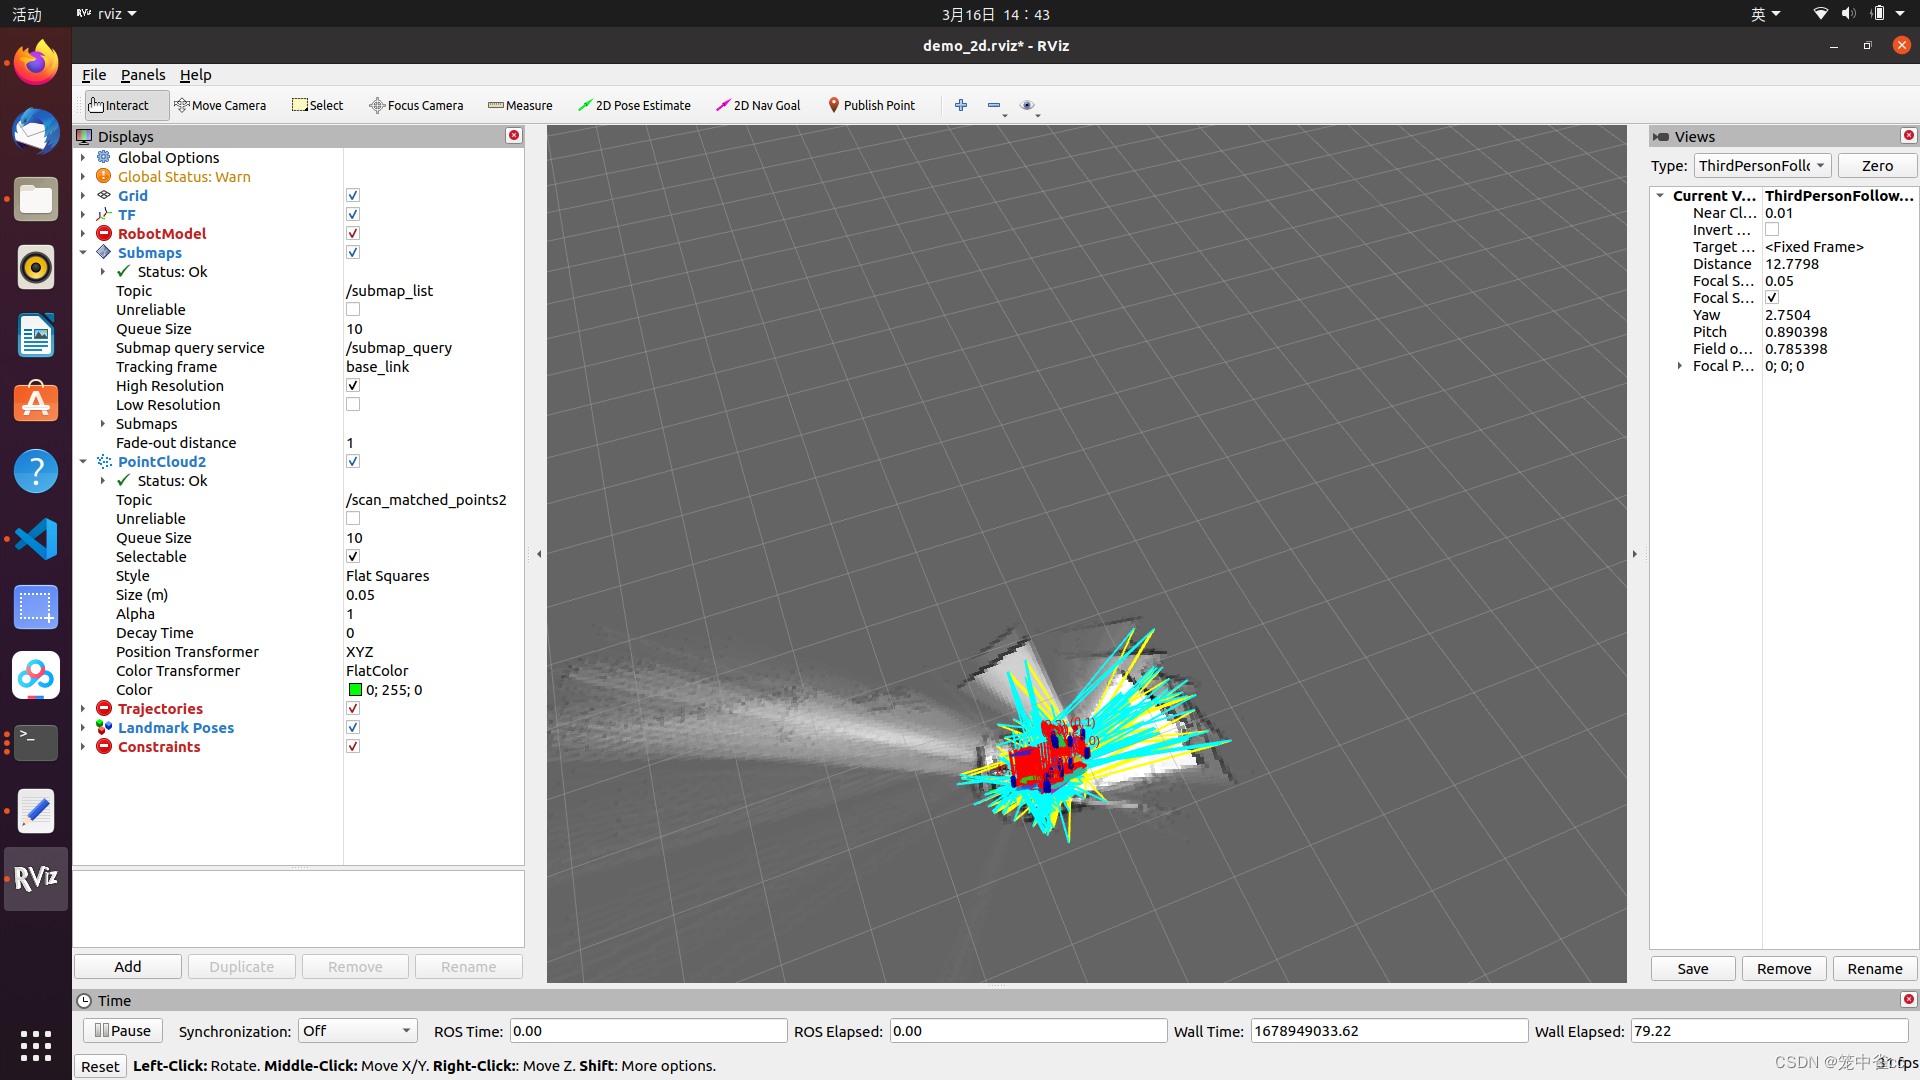
Task: Expand the RobotModel tree item
Action: tap(83, 234)
